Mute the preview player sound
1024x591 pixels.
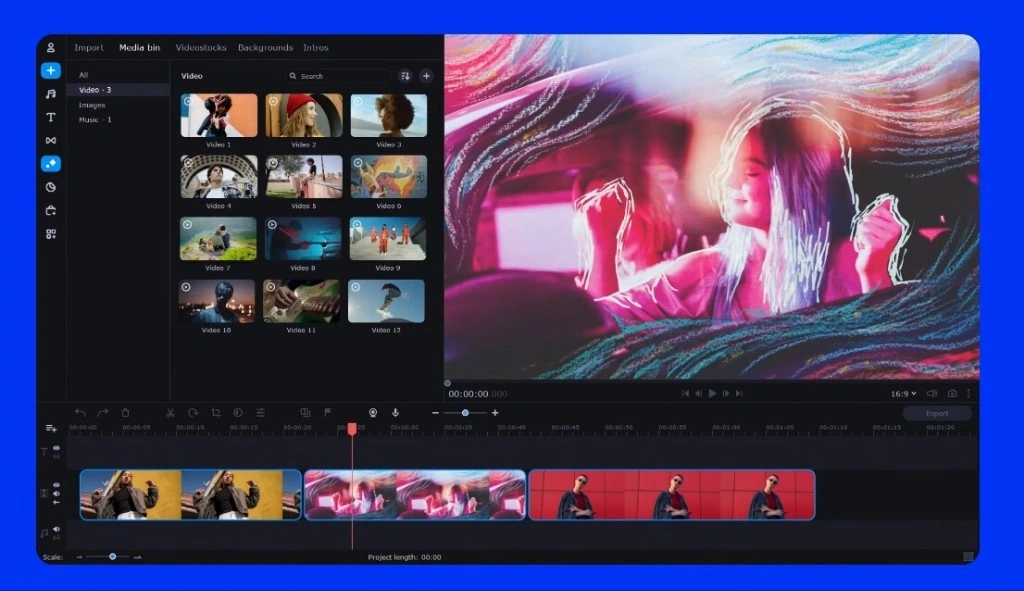point(932,393)
